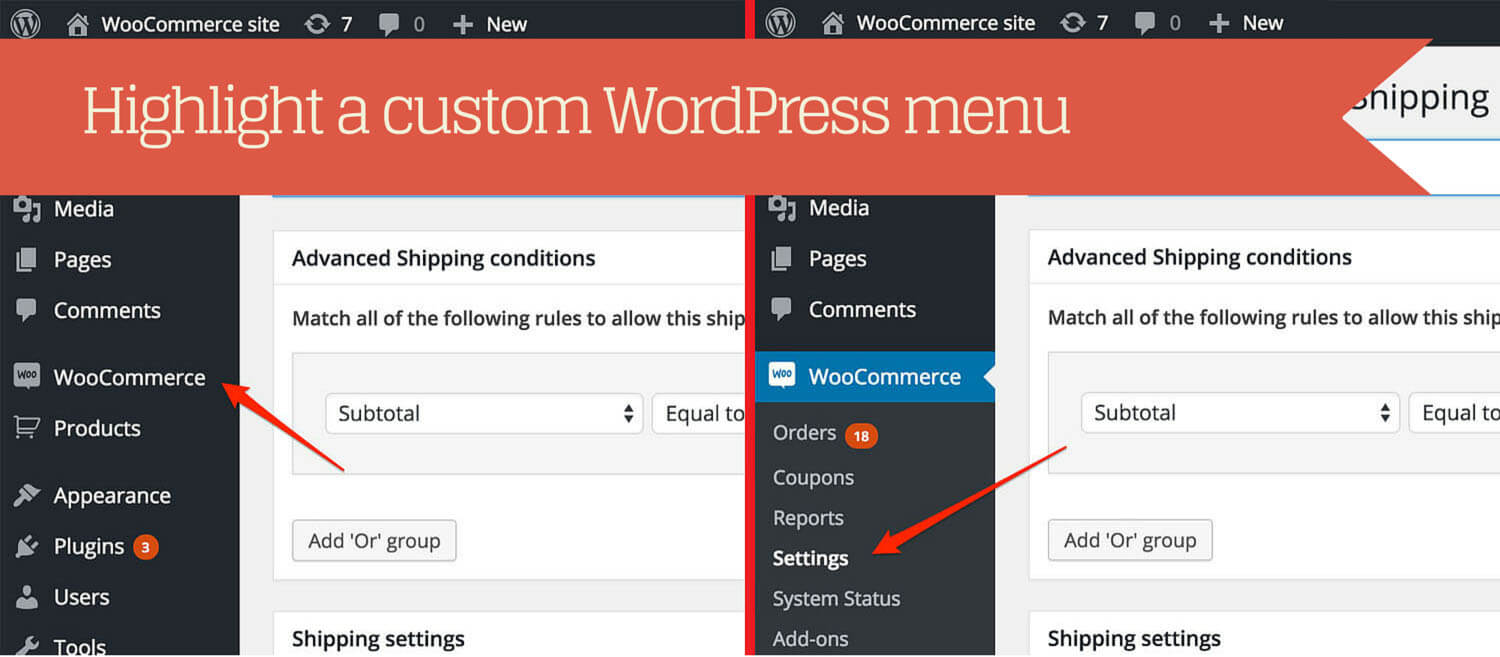This screenshot has height=657, width=1500.
Task: Click 'Shipping settings' heading, right screenshot
Action: [1134, 638]
